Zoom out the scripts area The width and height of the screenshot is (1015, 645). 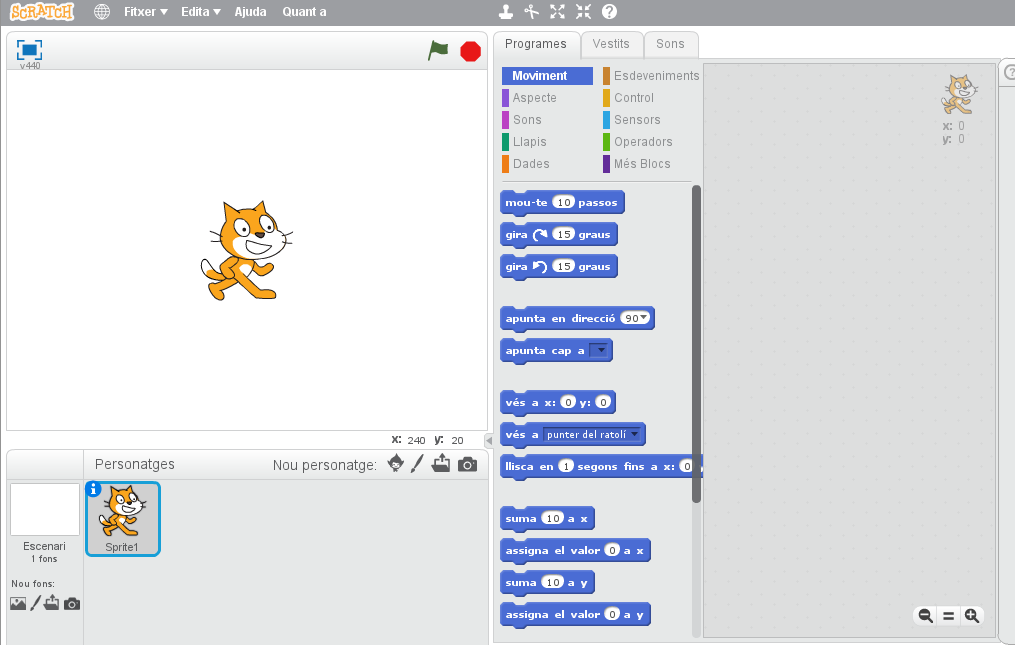pyautogui.click(x=926, y=616)
